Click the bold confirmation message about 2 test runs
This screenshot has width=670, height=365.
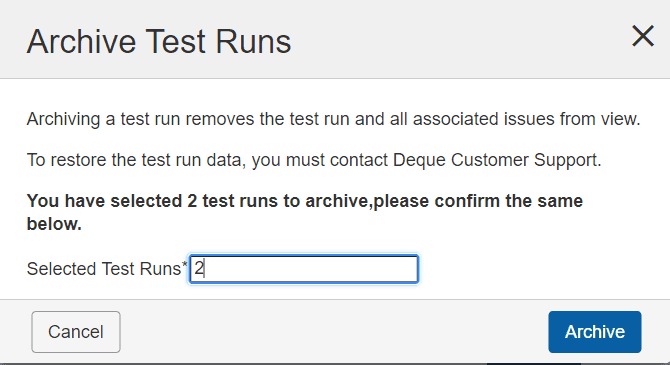coord(305,212)
